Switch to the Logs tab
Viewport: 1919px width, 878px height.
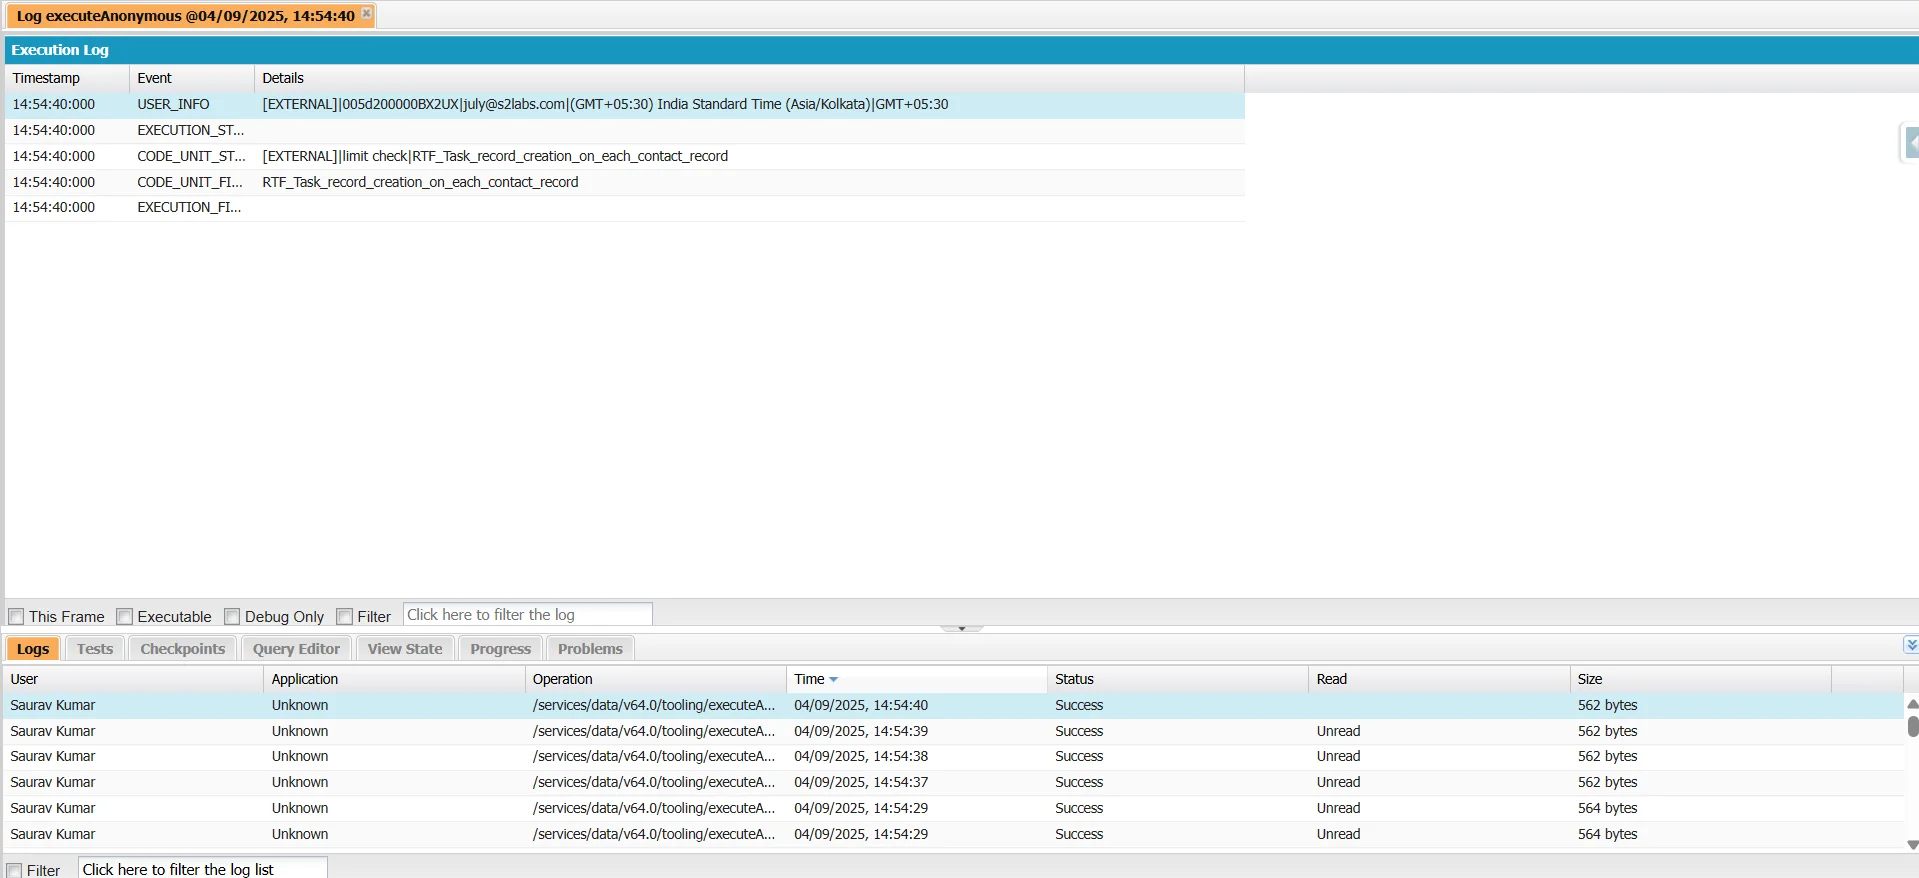point(33,649)
